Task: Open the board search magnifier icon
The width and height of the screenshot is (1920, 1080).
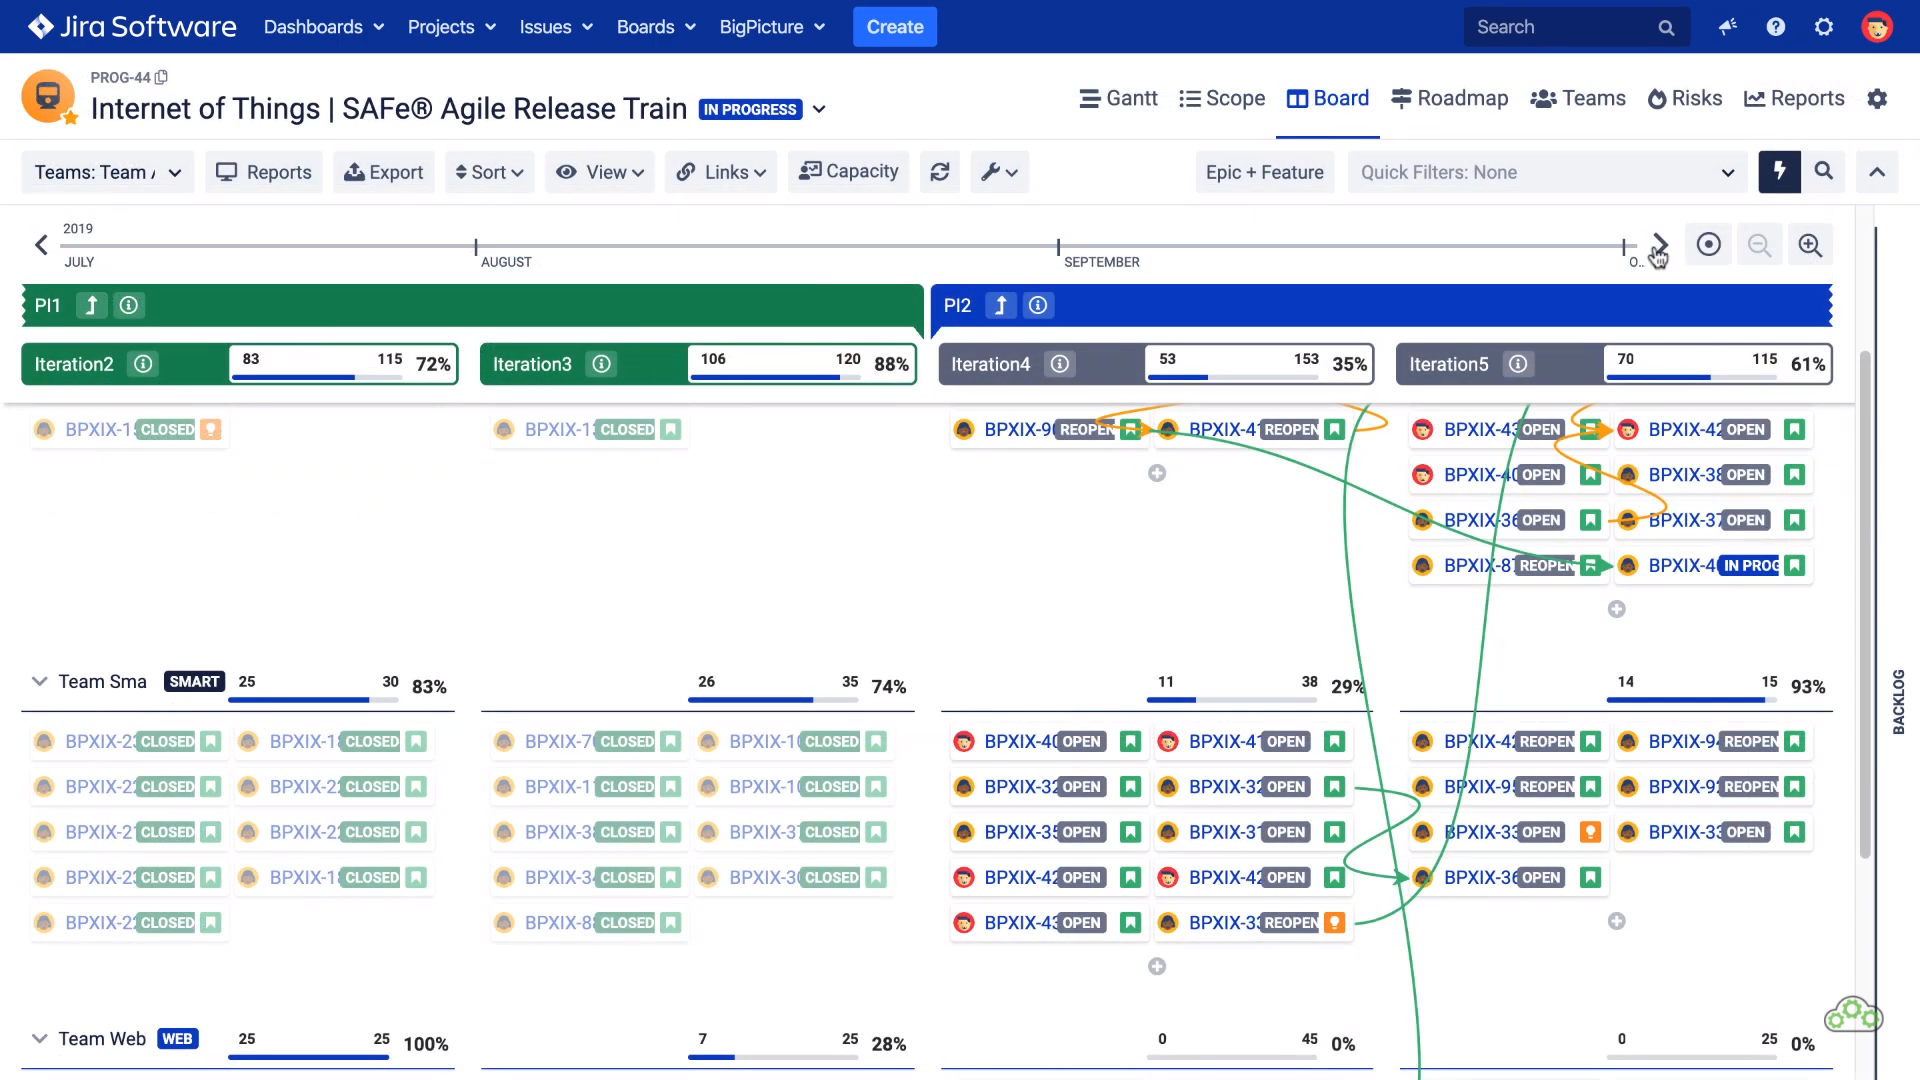Action: tap(1823, 171)
